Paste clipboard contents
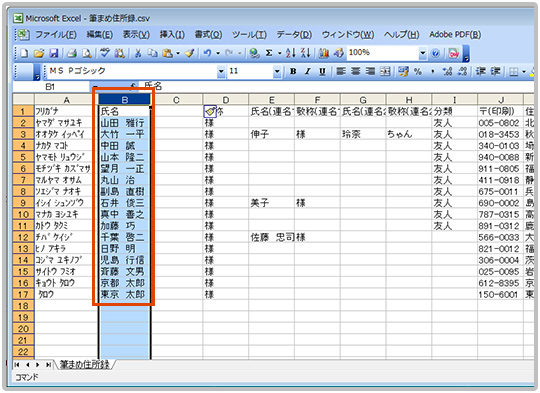Image resolution: width=540 pixels, height=393 pixels. point(167,53)
